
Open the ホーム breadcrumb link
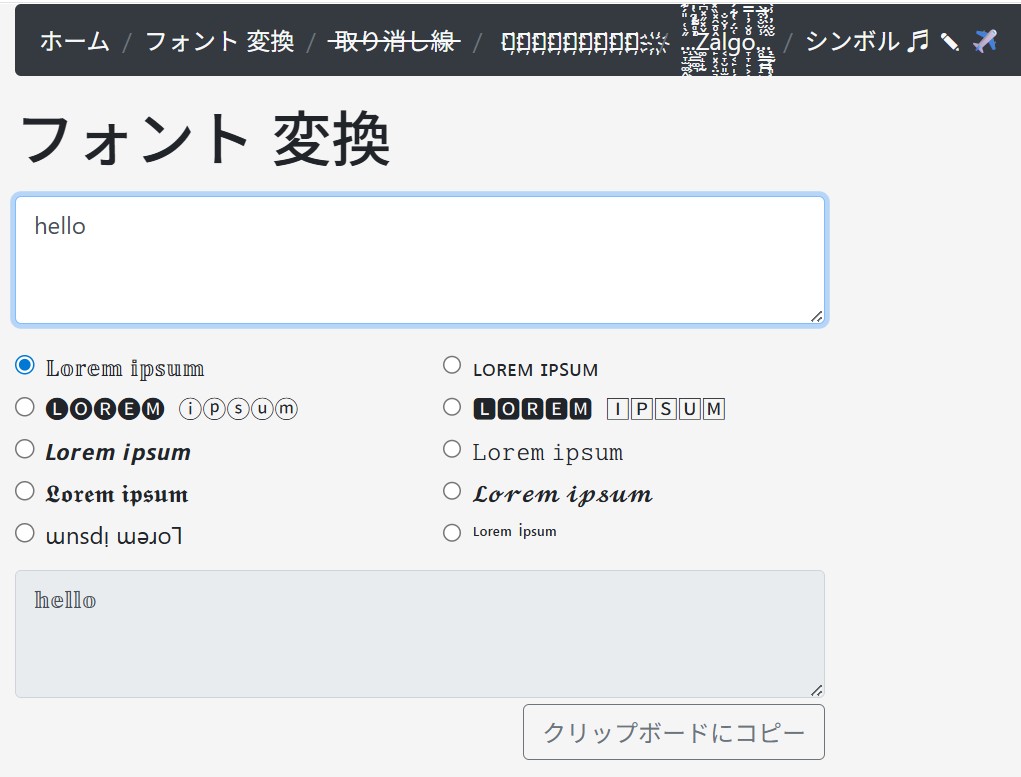pos(74,41)
